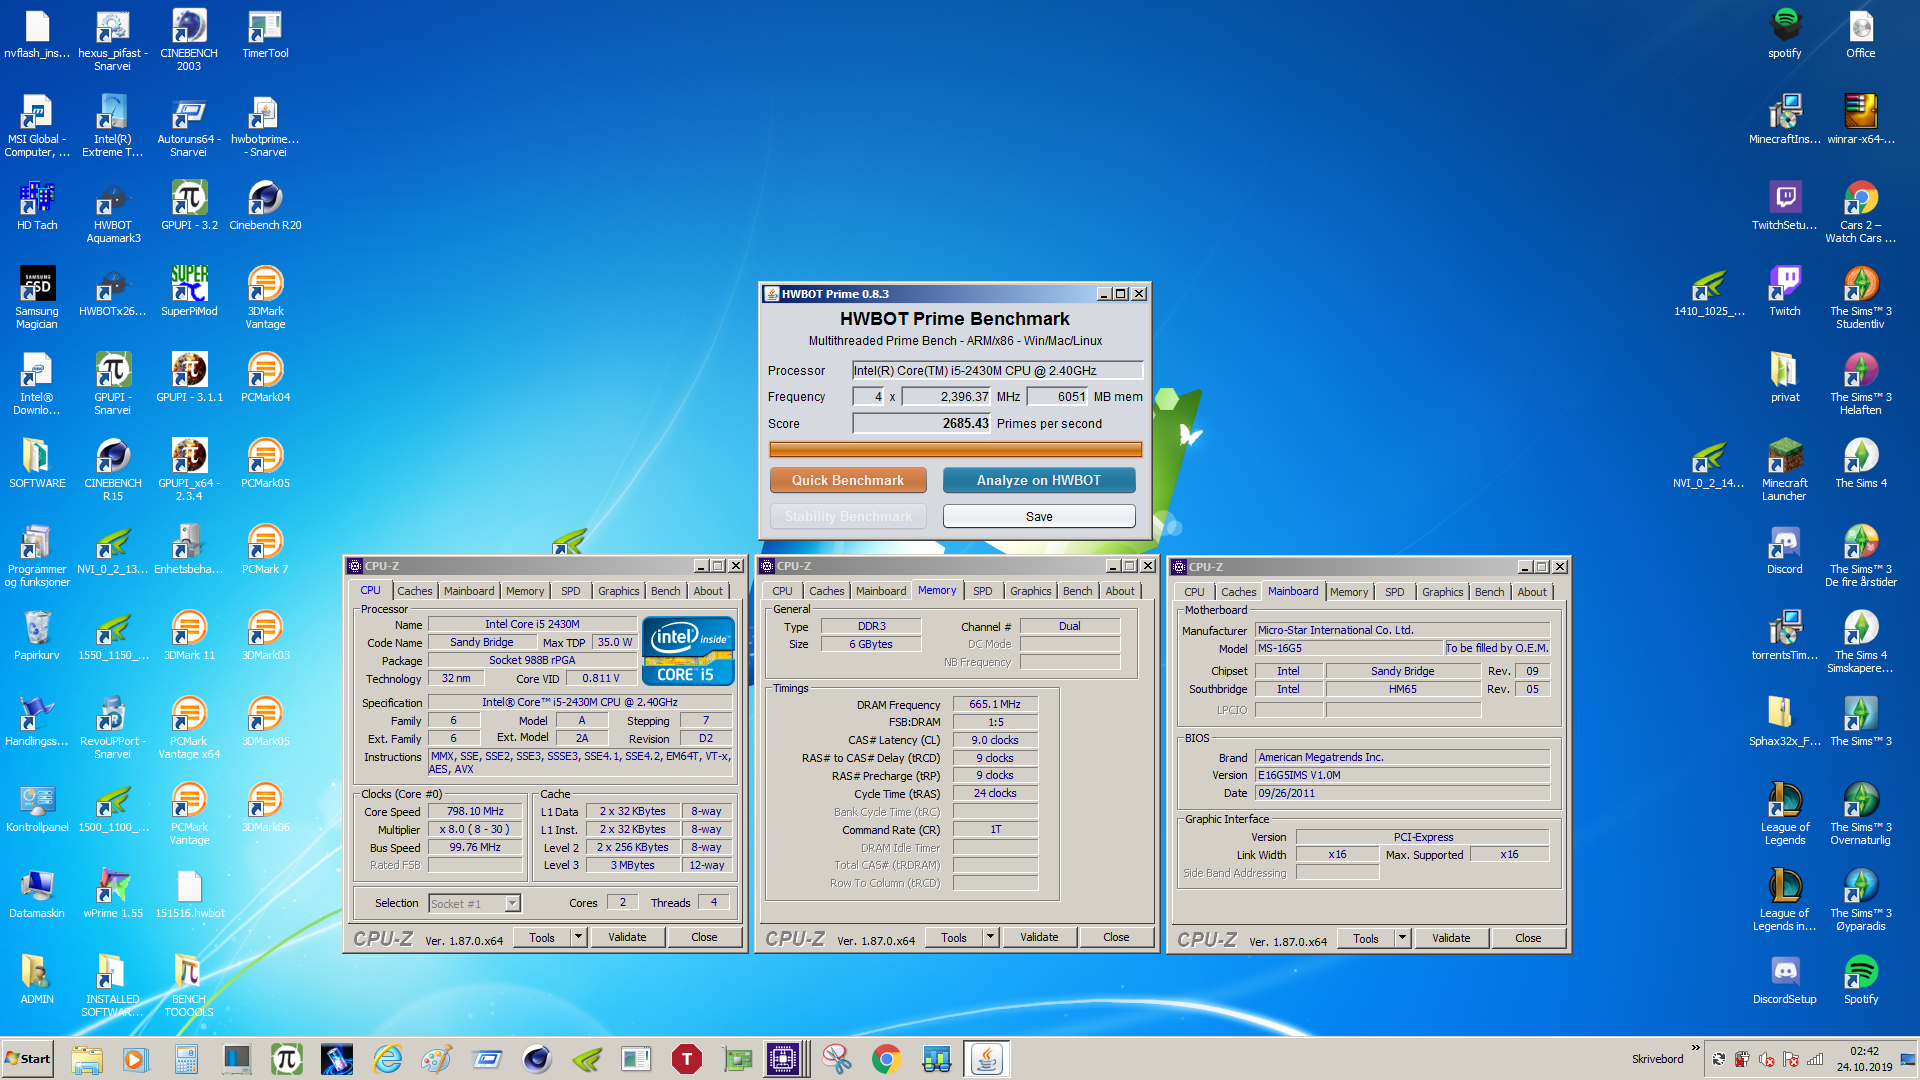Click the HWBOT Prime progress bar

pyautogui.click(x=955, y=450)
